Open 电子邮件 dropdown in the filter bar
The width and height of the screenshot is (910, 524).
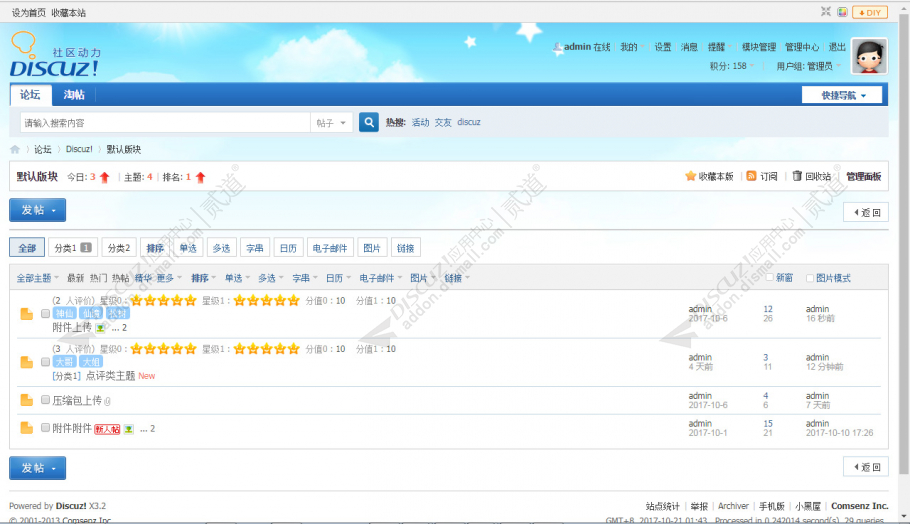point(380,278)
